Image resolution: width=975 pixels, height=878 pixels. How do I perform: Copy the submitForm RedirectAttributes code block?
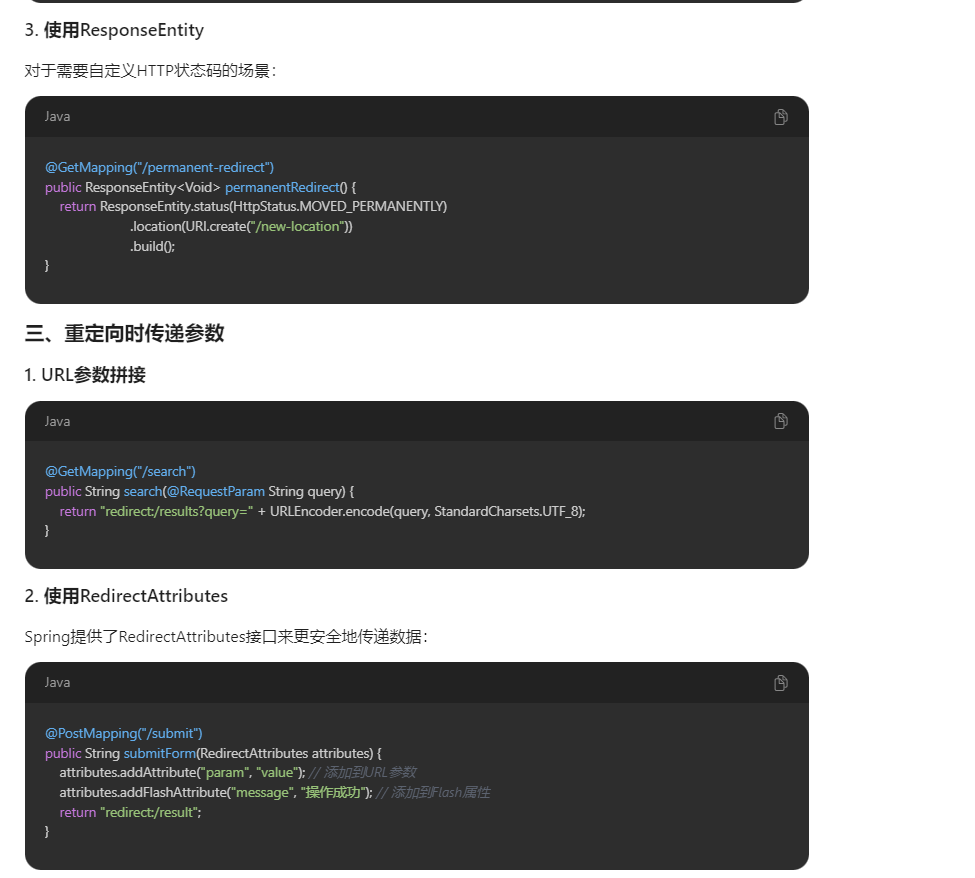pos(780,683)
